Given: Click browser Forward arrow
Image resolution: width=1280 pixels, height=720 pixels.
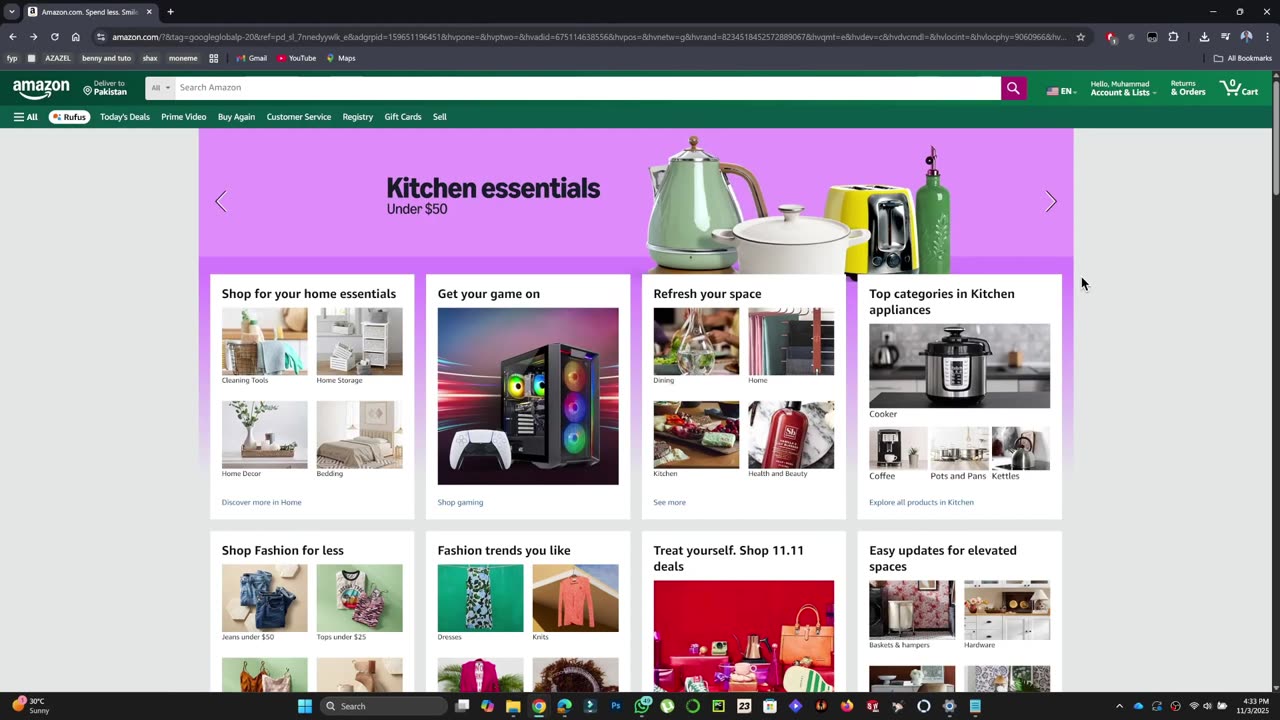Looking at the screenshot, I should [x=33, y=37].
